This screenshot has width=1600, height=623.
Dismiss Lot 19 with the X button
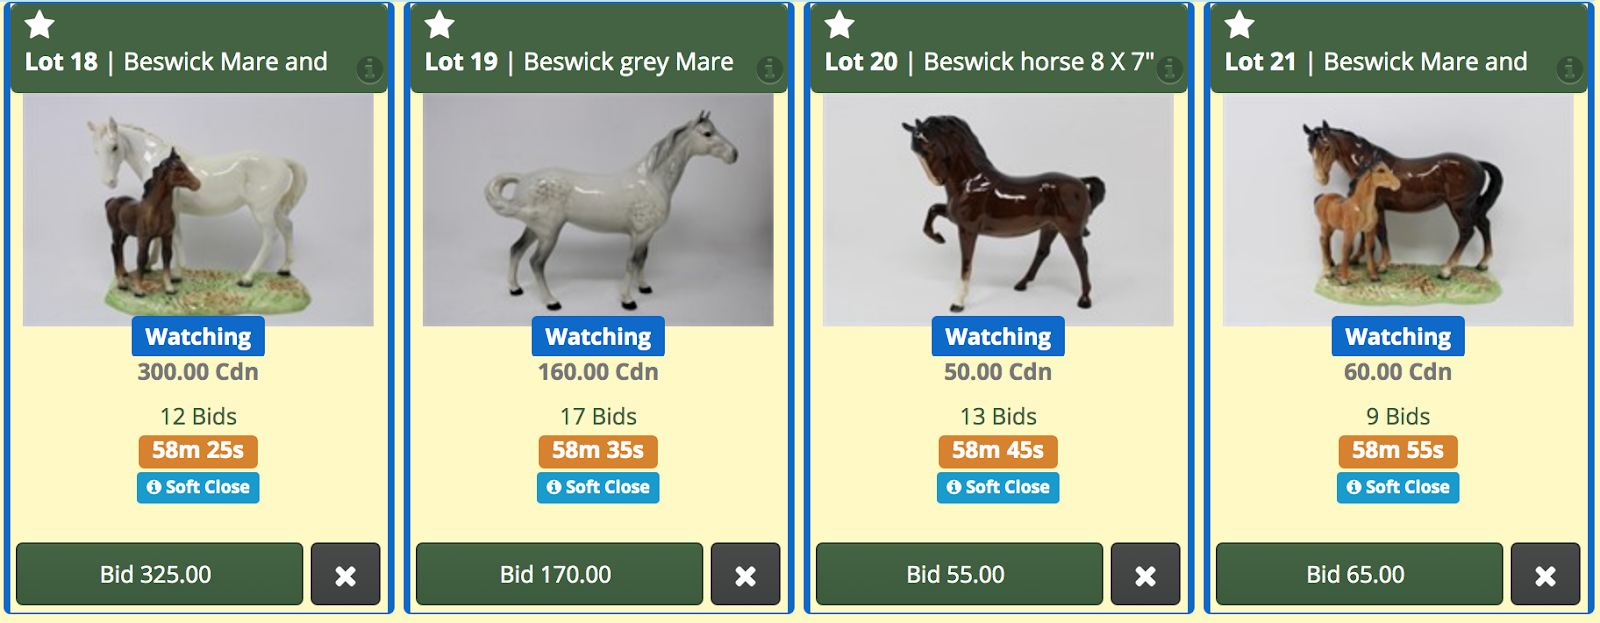coord(745,574)
